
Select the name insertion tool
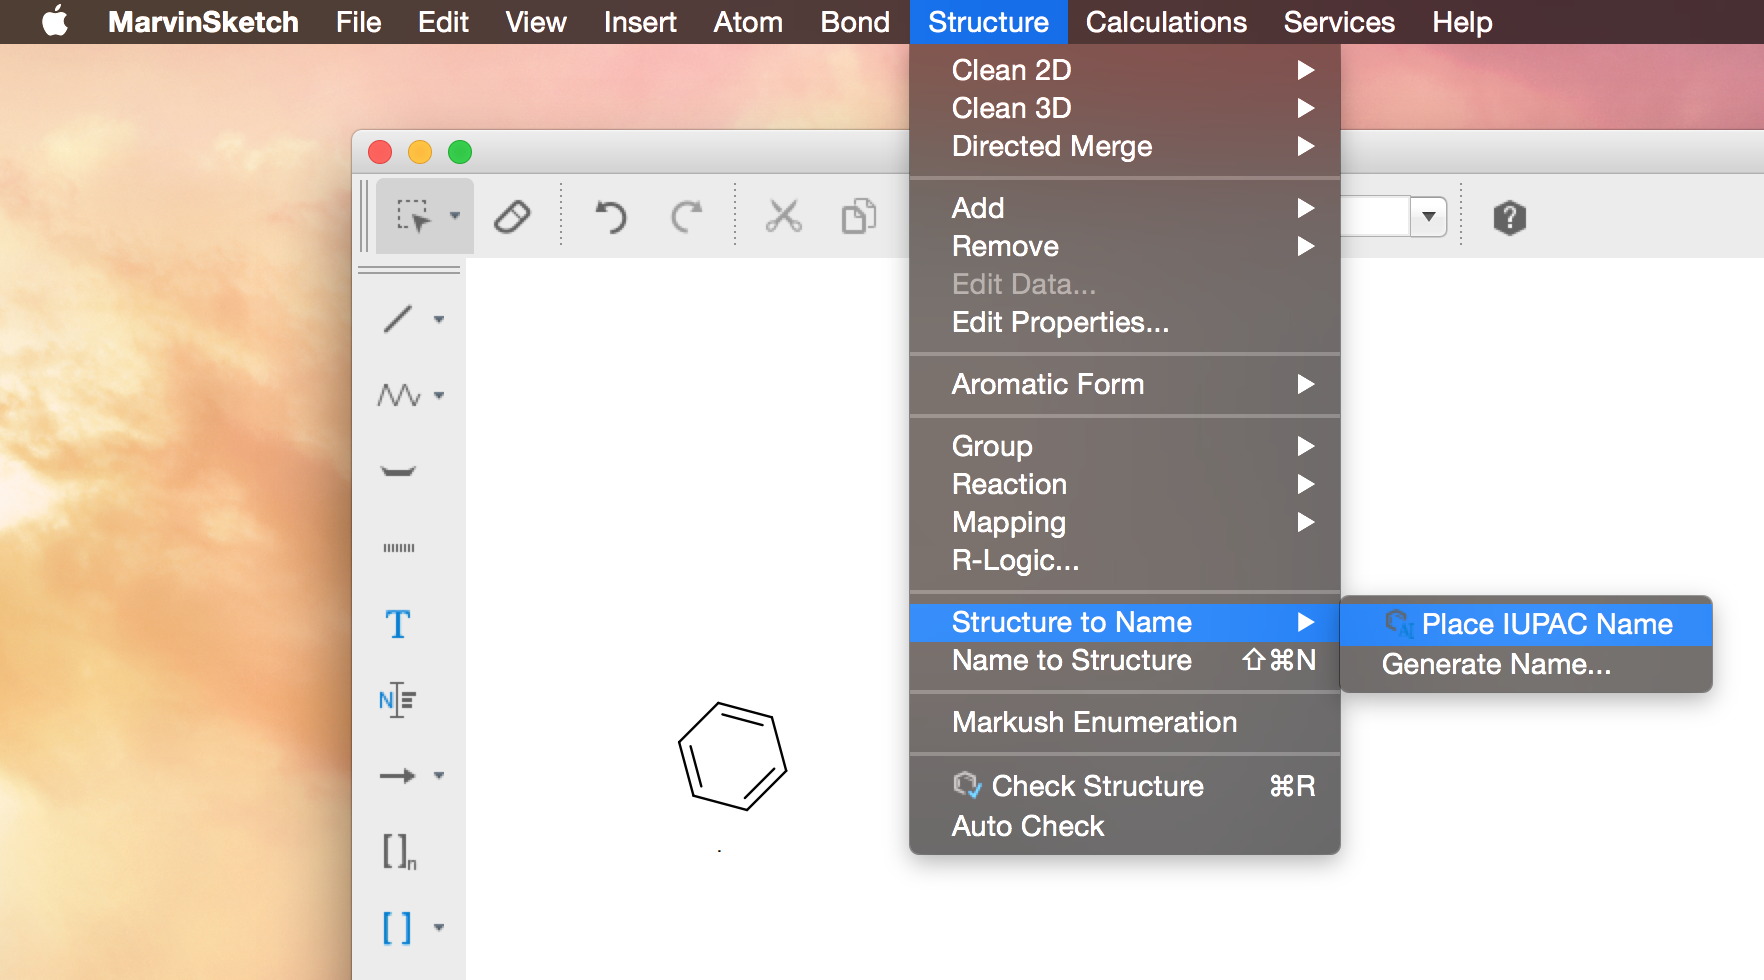pos(397,700)
